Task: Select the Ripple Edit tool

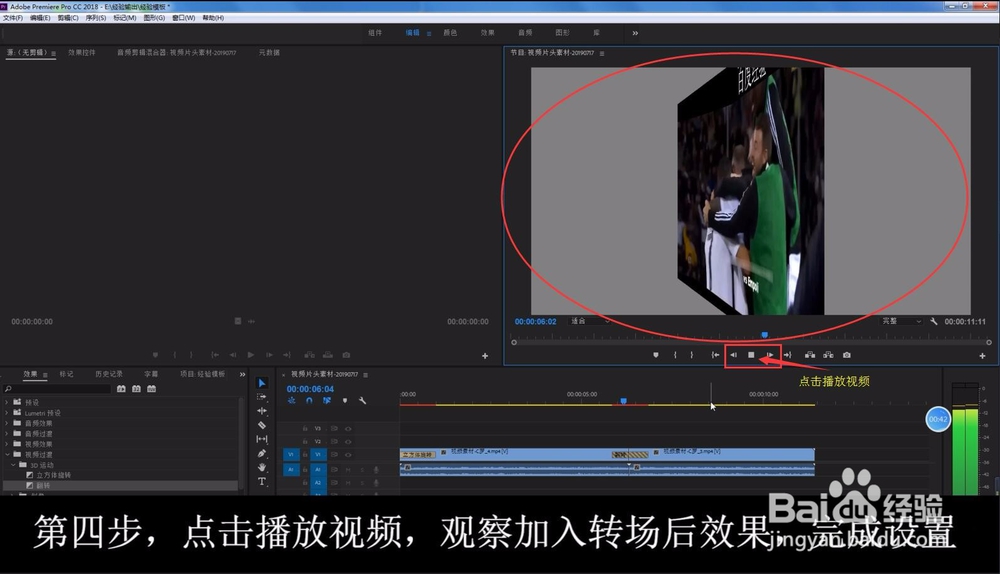Action: tap(261, 411)
